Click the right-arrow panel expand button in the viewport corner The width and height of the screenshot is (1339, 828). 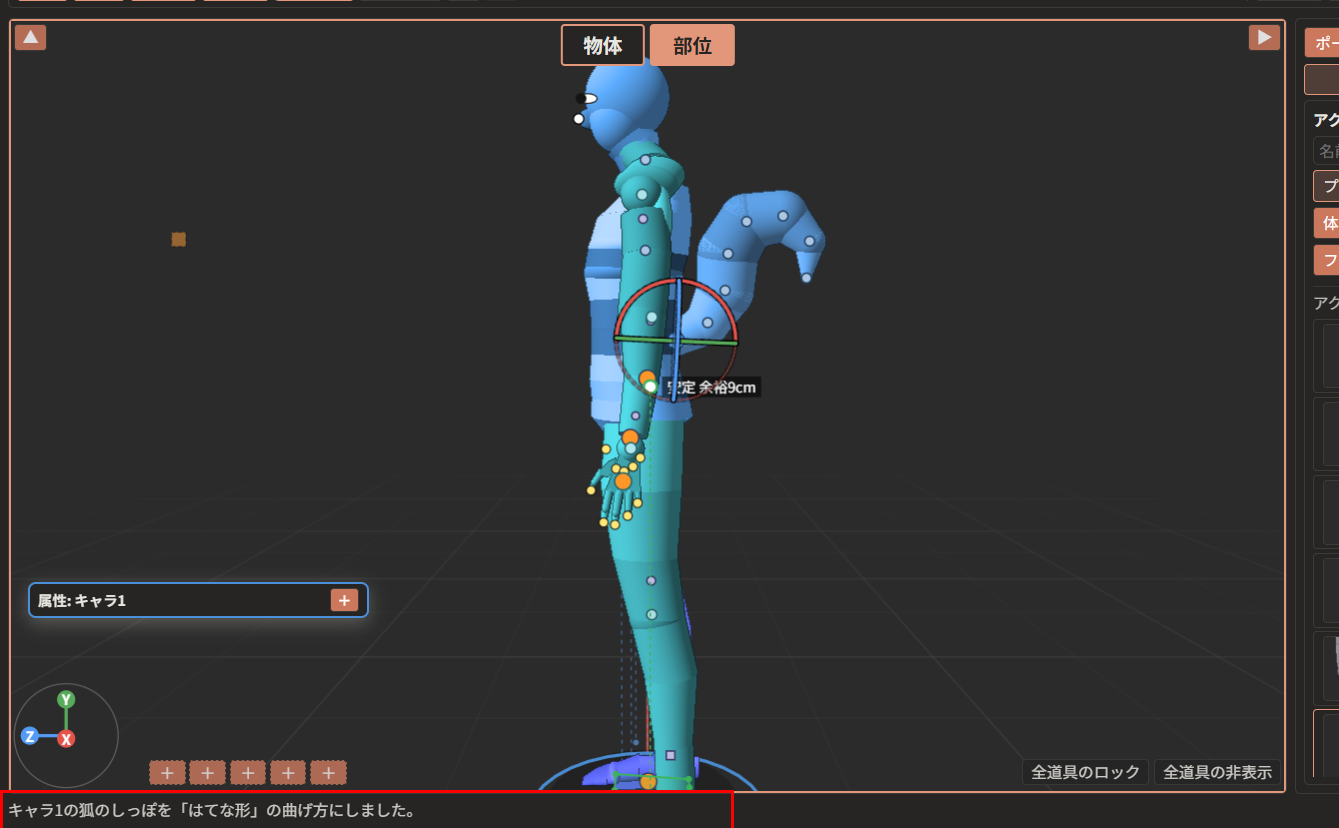coord(1264,38)
